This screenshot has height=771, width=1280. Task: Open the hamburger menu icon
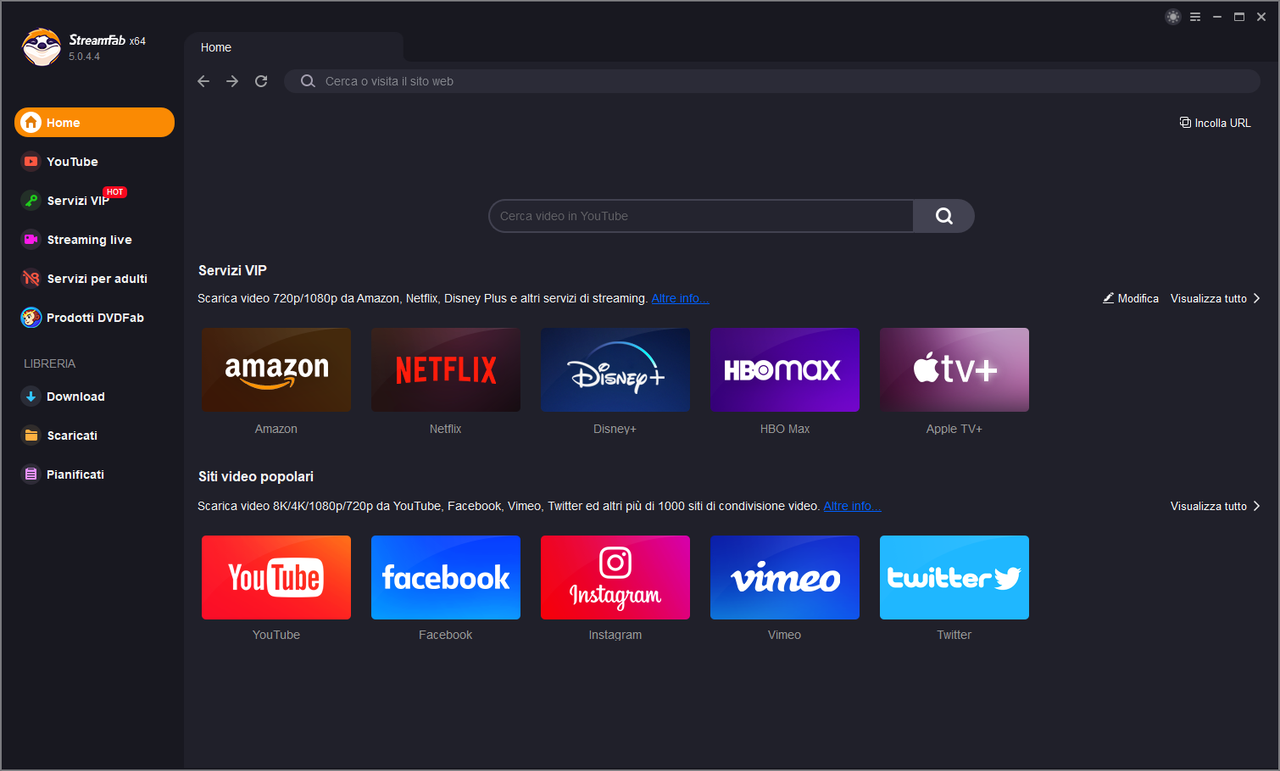click(1195, 17)
